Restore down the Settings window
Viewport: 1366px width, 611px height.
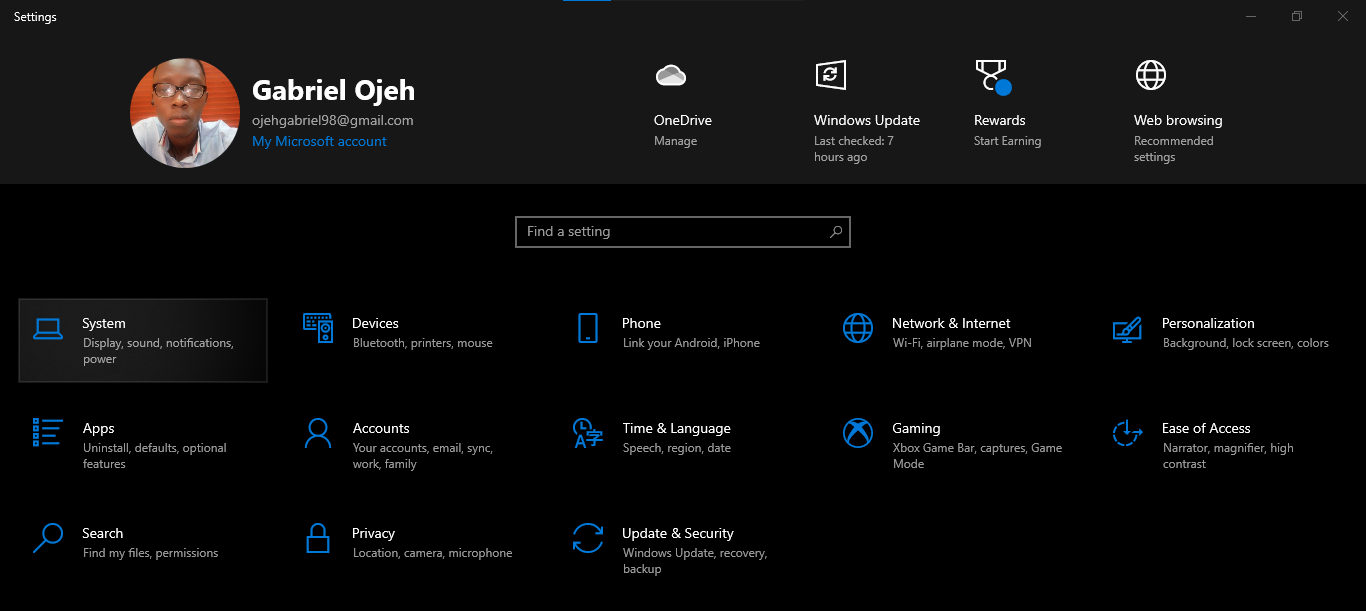click(x=1297, y=16)
